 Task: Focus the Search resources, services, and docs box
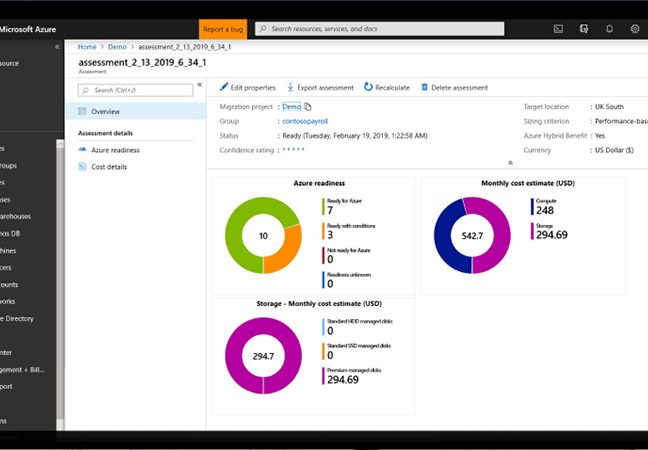pyautogui.click(x=379, y=29)
